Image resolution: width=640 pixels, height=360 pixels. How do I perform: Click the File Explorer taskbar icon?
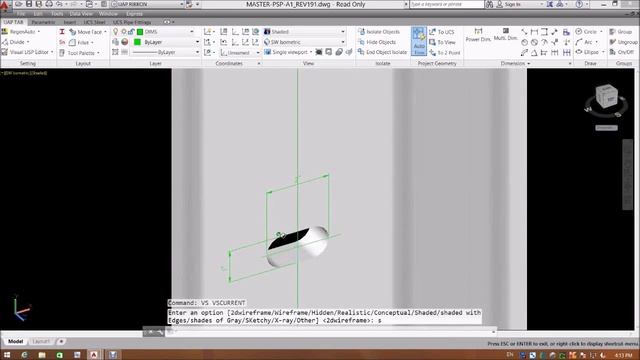click(42, 355)
